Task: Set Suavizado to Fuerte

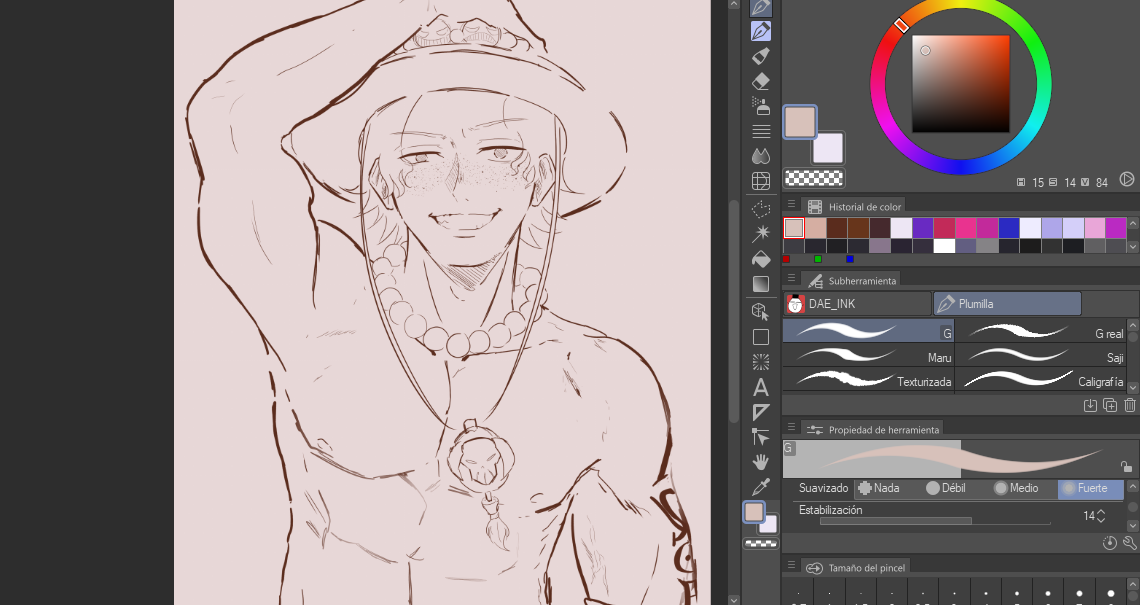Action: click(1091, 488)
